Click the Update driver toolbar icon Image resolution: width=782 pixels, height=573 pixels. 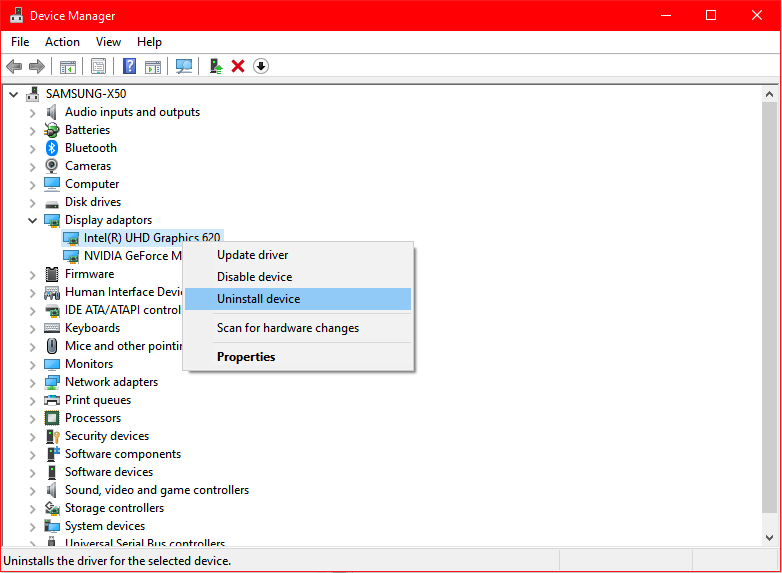pos(215,66)
